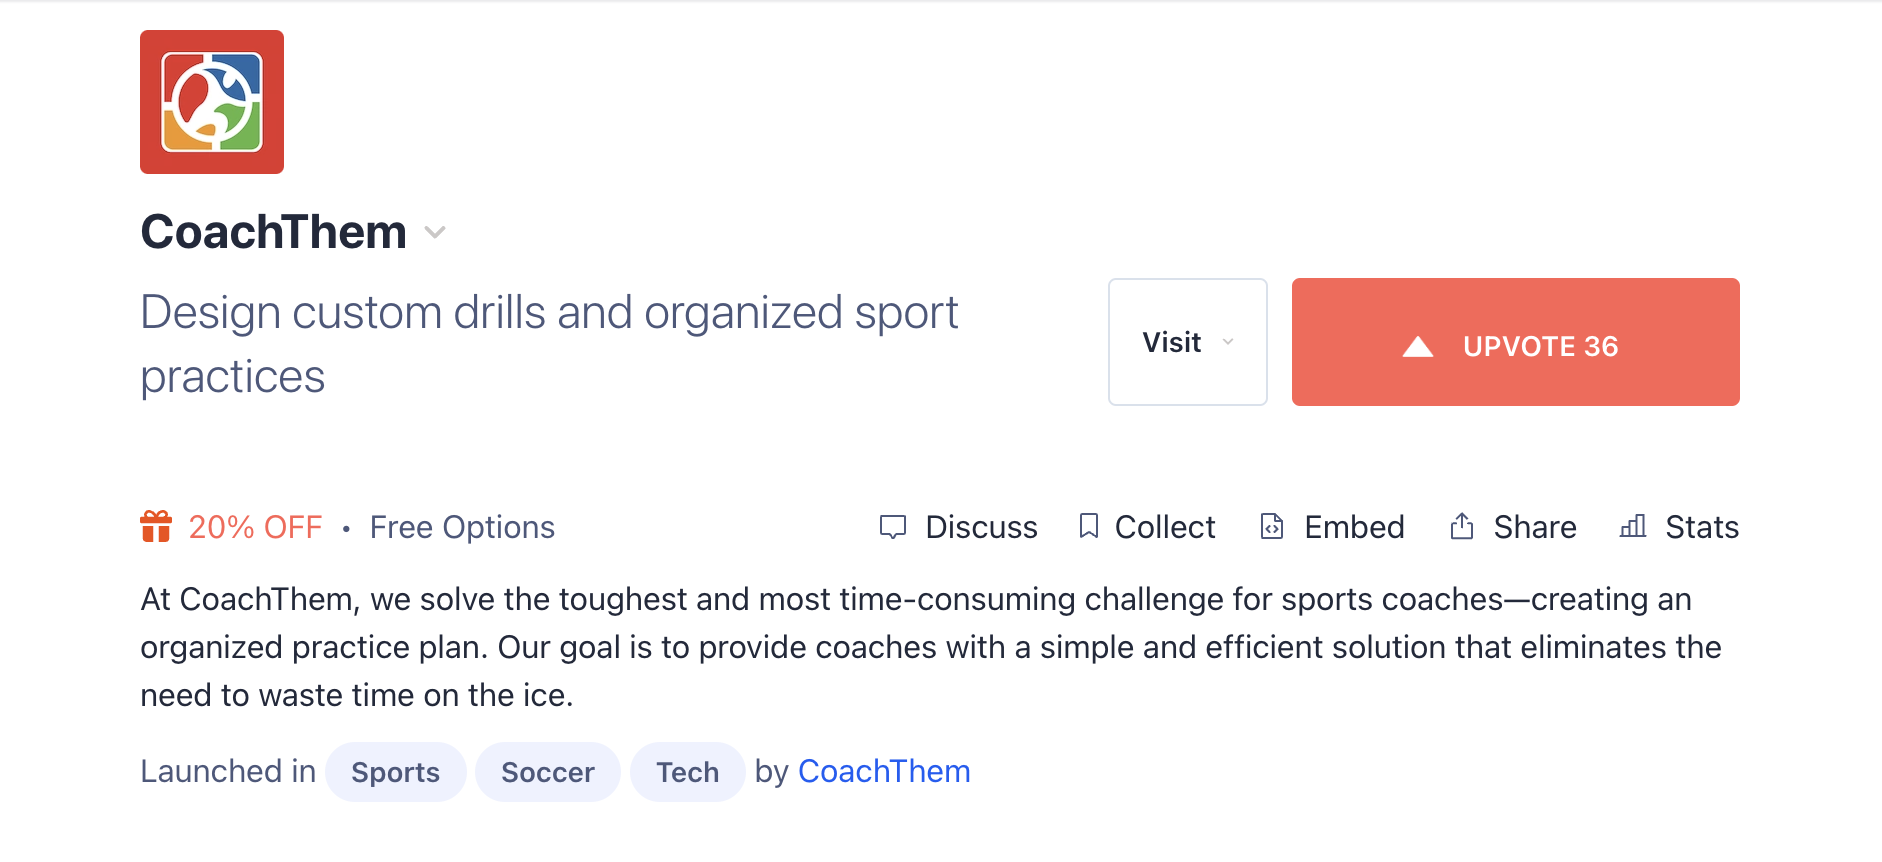Click the Free Options pricing label
The image size is (1882, 862).
(x=462, y=527)
